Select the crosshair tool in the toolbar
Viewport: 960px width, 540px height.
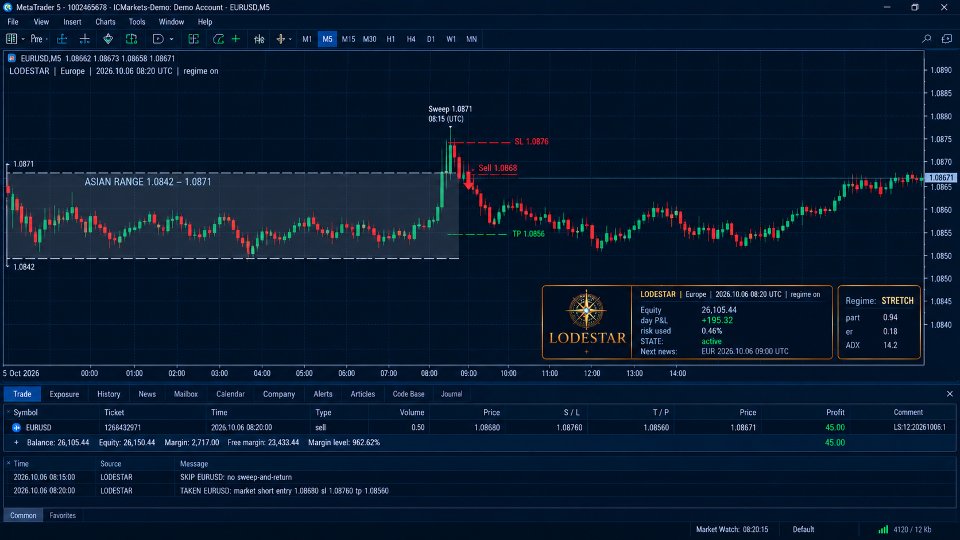click(x=84, y=39)
